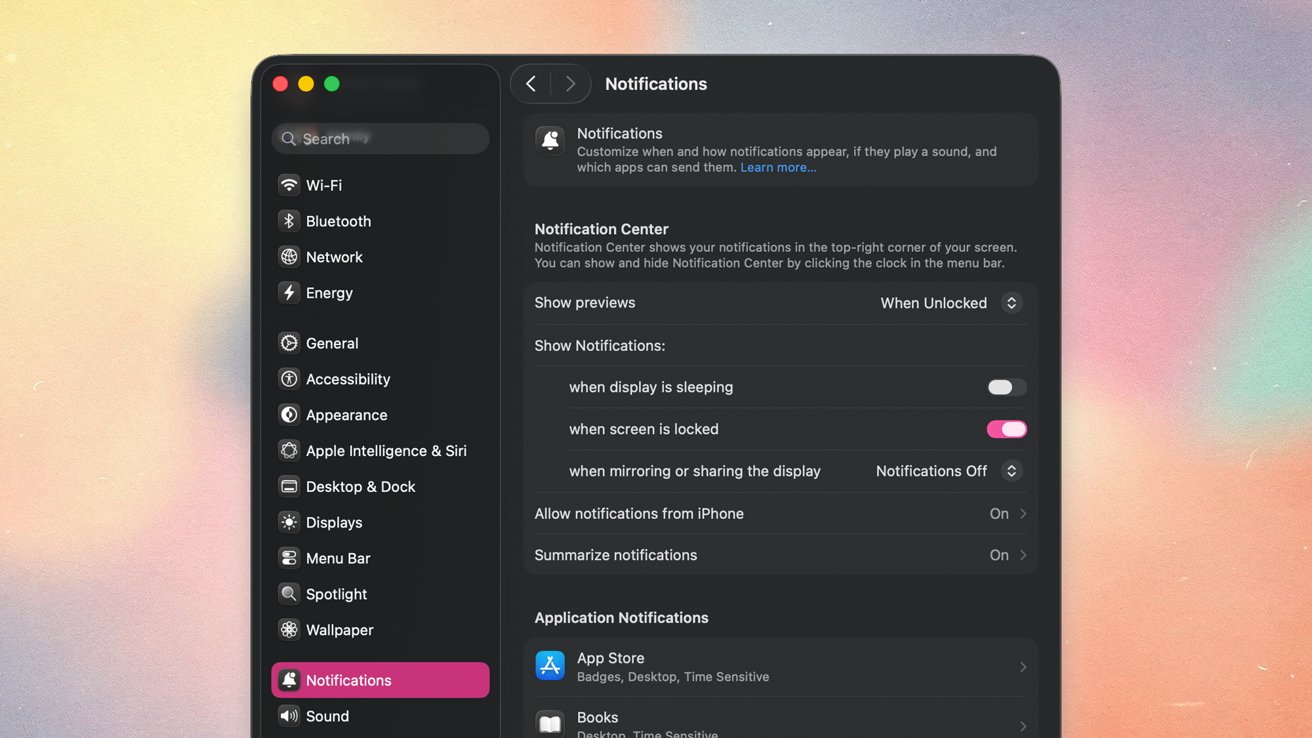1312x738 pixels.
Task: Click the back navigation arrow
Action: point(531,83)
